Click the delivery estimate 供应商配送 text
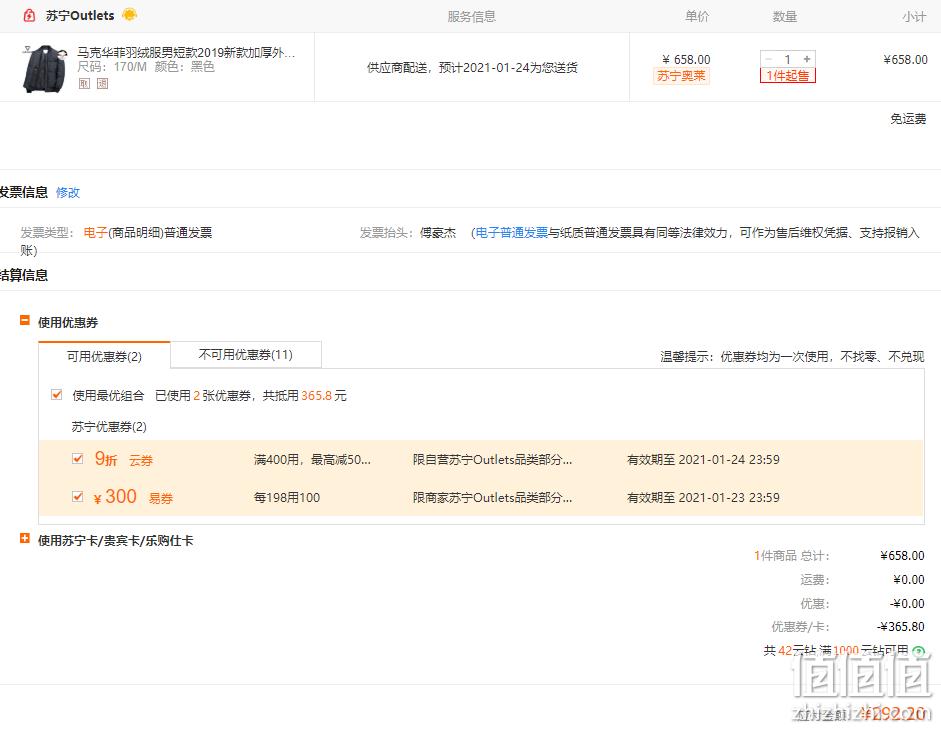Viewport: 941px width, 730px height. pos(472,67)
